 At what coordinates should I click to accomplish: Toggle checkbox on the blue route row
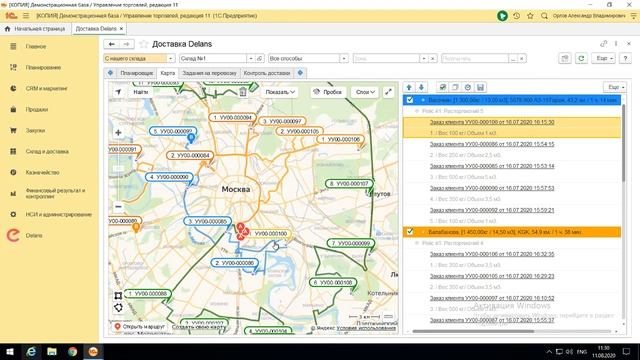click(x=410, y=100)
